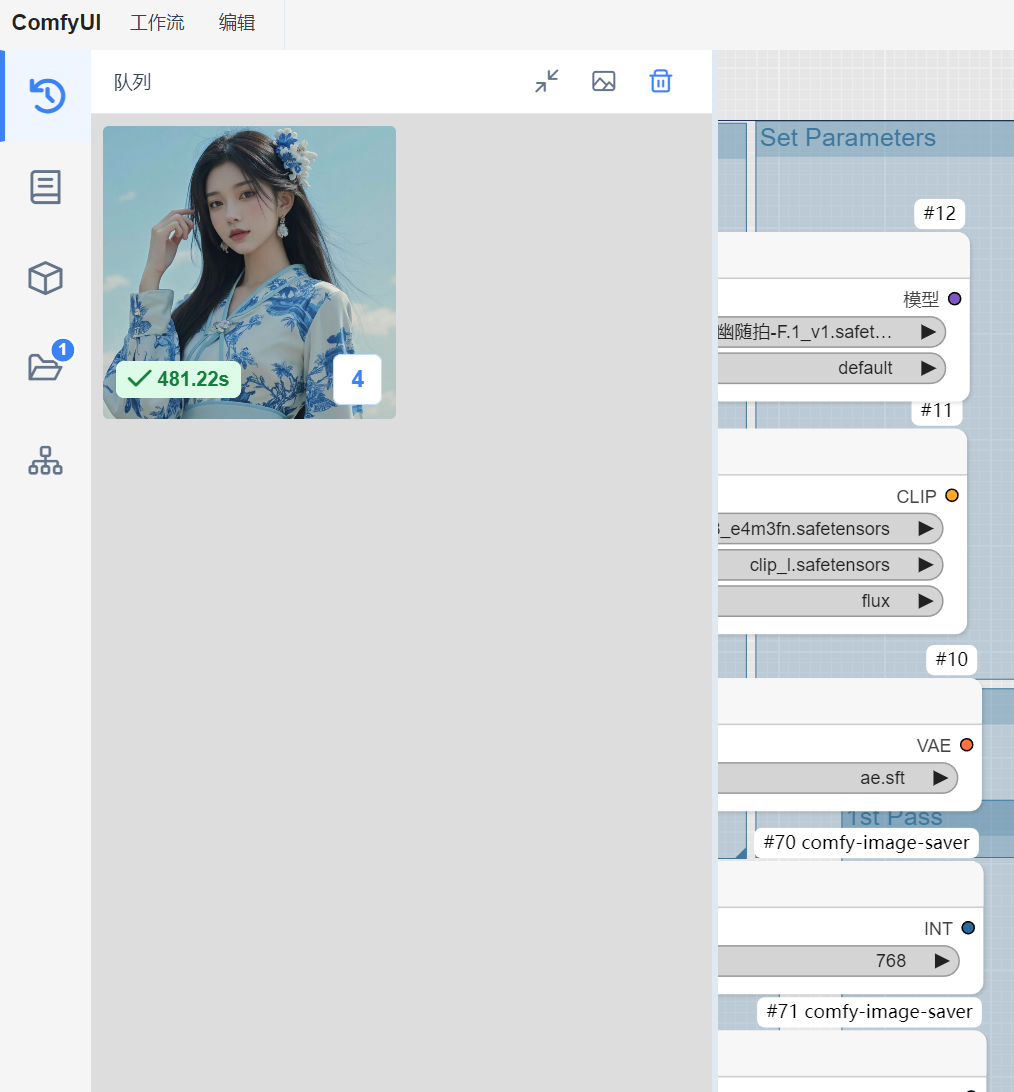The height and width of the screenshot is (1092, 1014).
Task: Expand the default weight dtype selector
Action: [x=832, y=368]
